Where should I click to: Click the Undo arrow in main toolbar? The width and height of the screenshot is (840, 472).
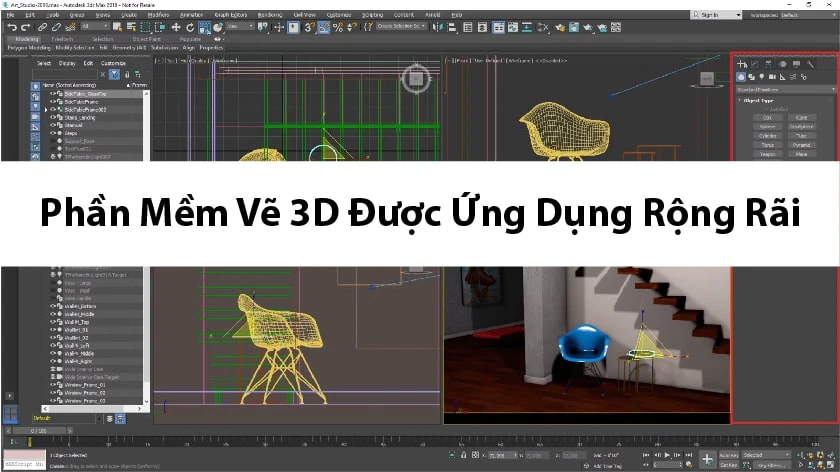click(12, 27)
